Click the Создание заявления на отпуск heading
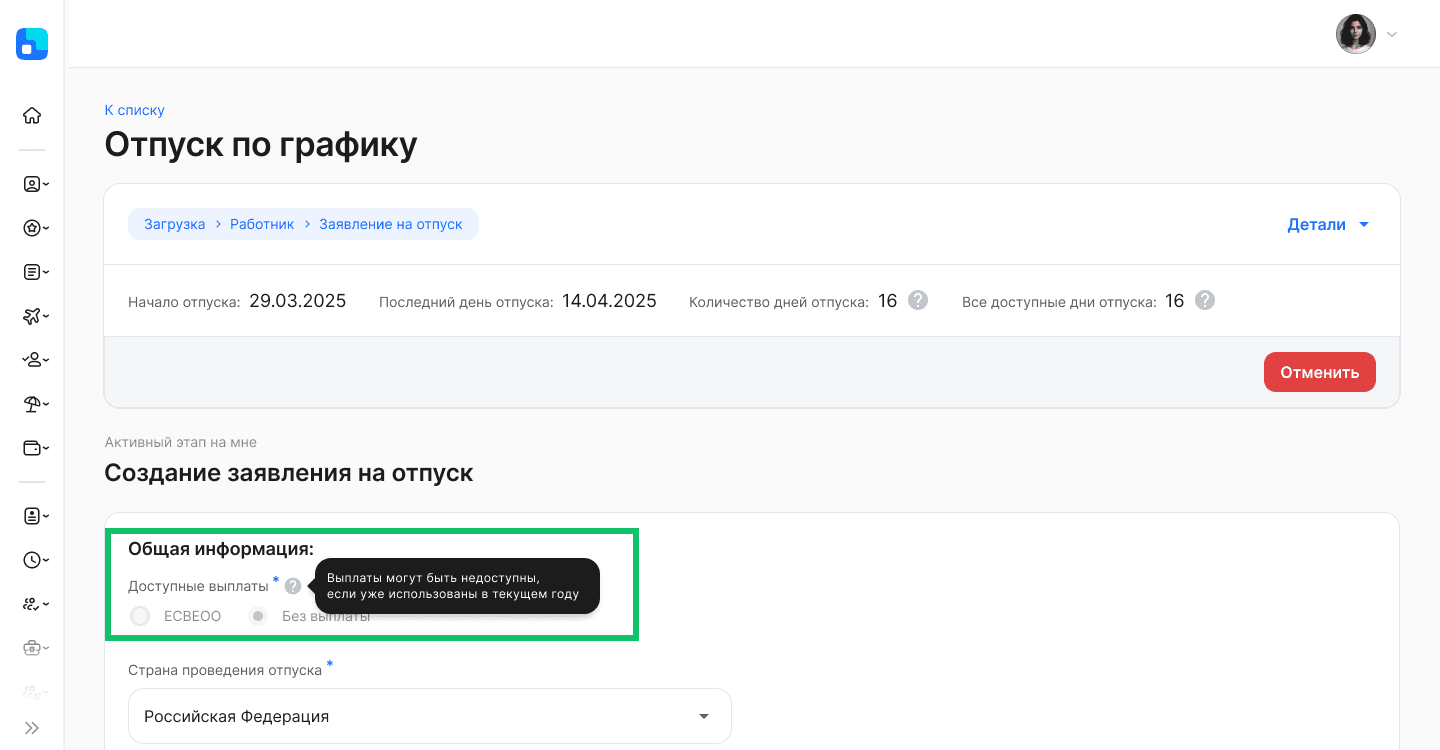Viewport: 1440px width, 750px height. (288, 473)
